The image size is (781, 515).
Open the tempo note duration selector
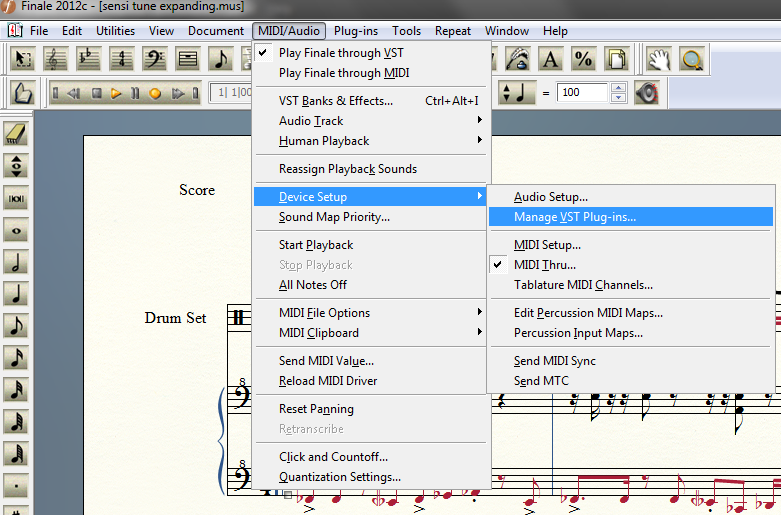[517, 93]
